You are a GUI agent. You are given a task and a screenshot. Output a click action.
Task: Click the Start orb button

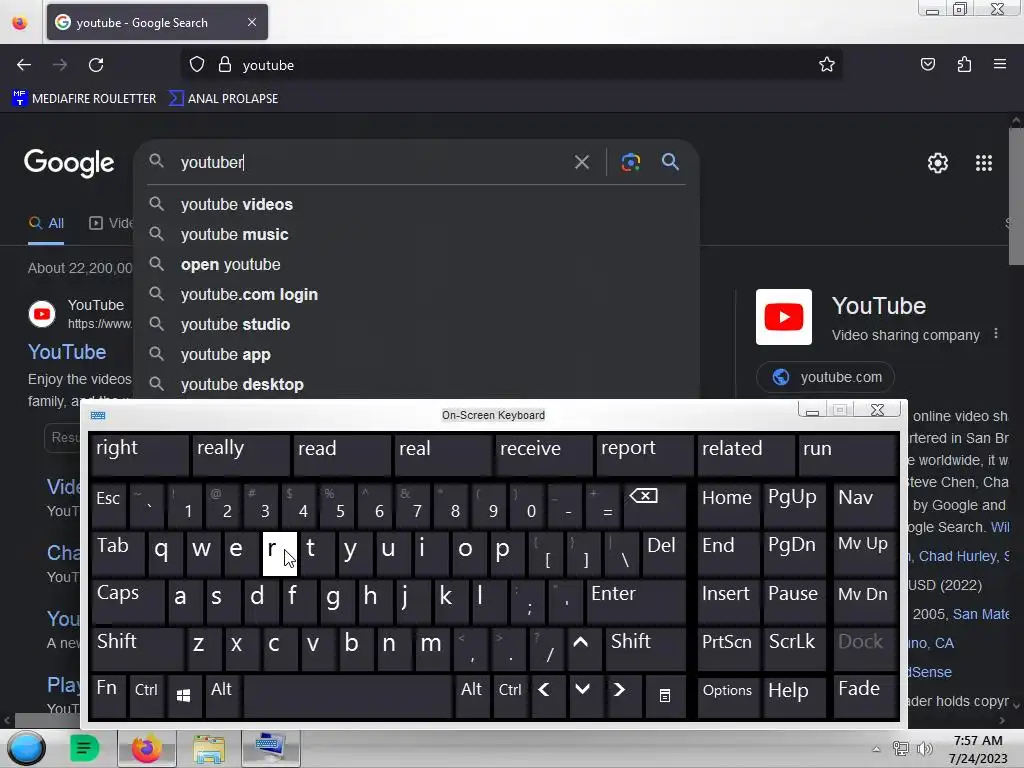26,748
